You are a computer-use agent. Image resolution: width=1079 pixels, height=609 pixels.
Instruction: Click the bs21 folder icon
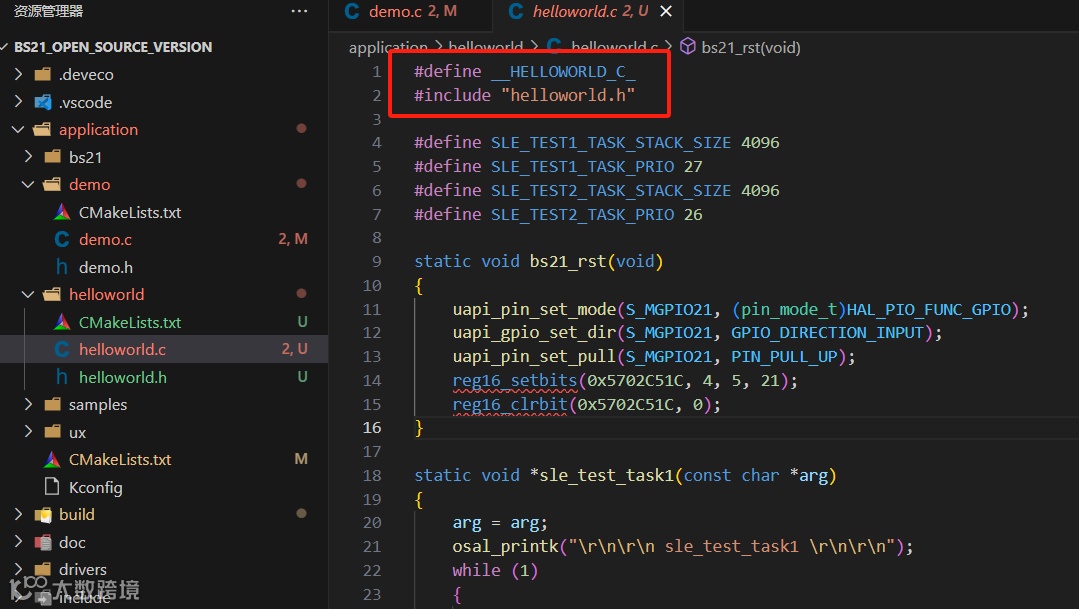pos(52,157)
